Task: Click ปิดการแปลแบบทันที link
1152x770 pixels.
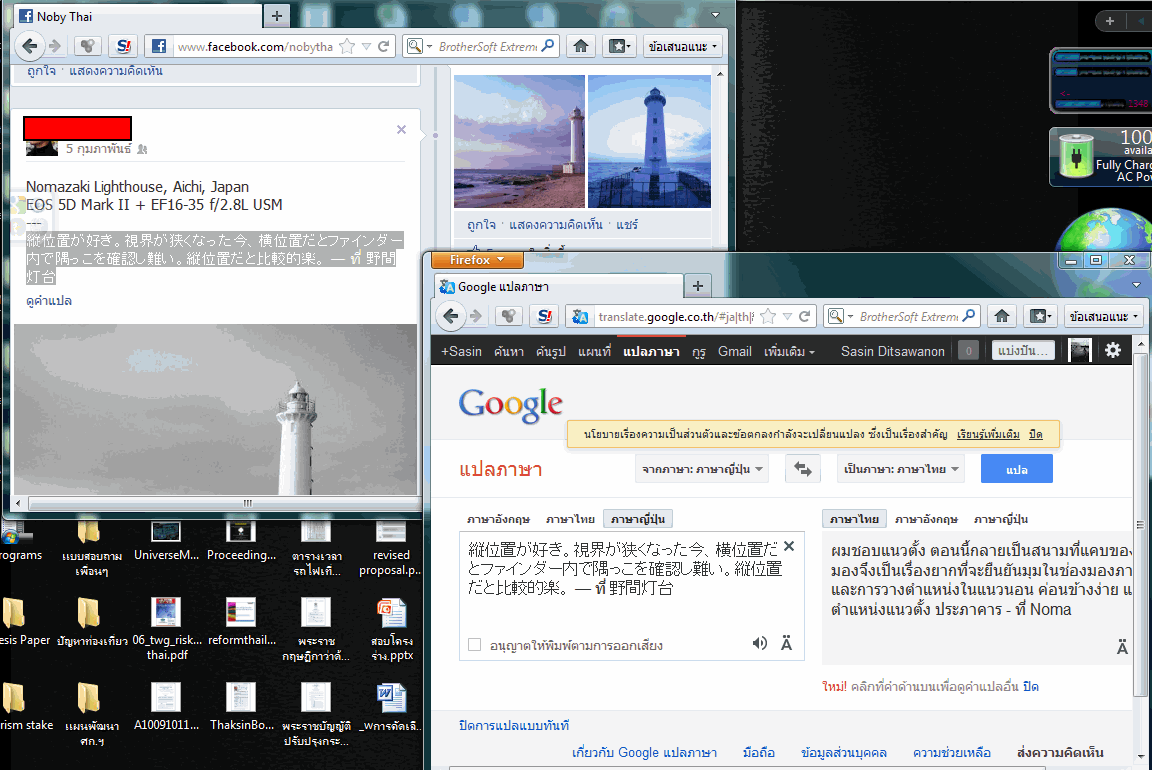Action: (x=514, y=725)
